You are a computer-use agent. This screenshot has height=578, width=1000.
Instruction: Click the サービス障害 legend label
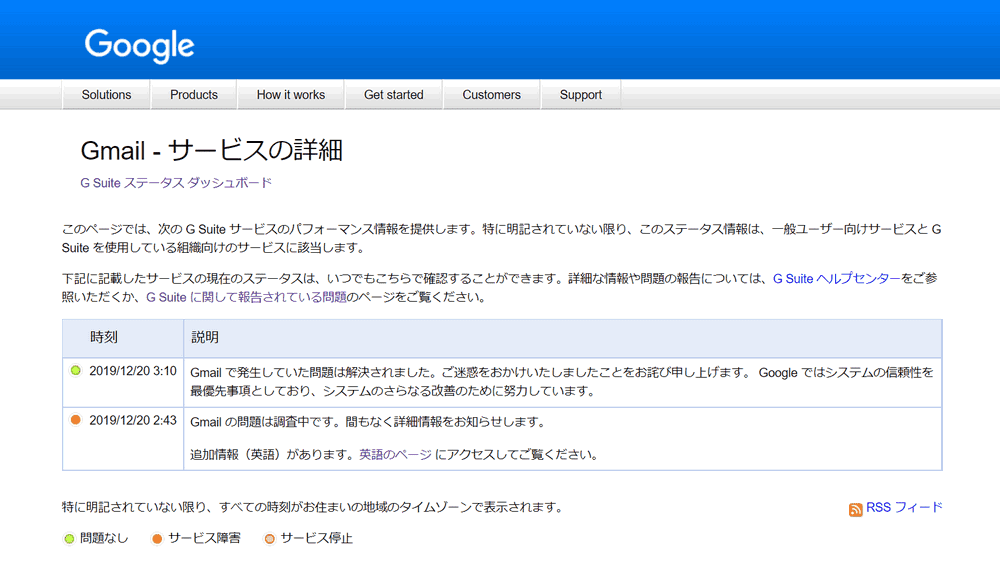coord(204,538)
